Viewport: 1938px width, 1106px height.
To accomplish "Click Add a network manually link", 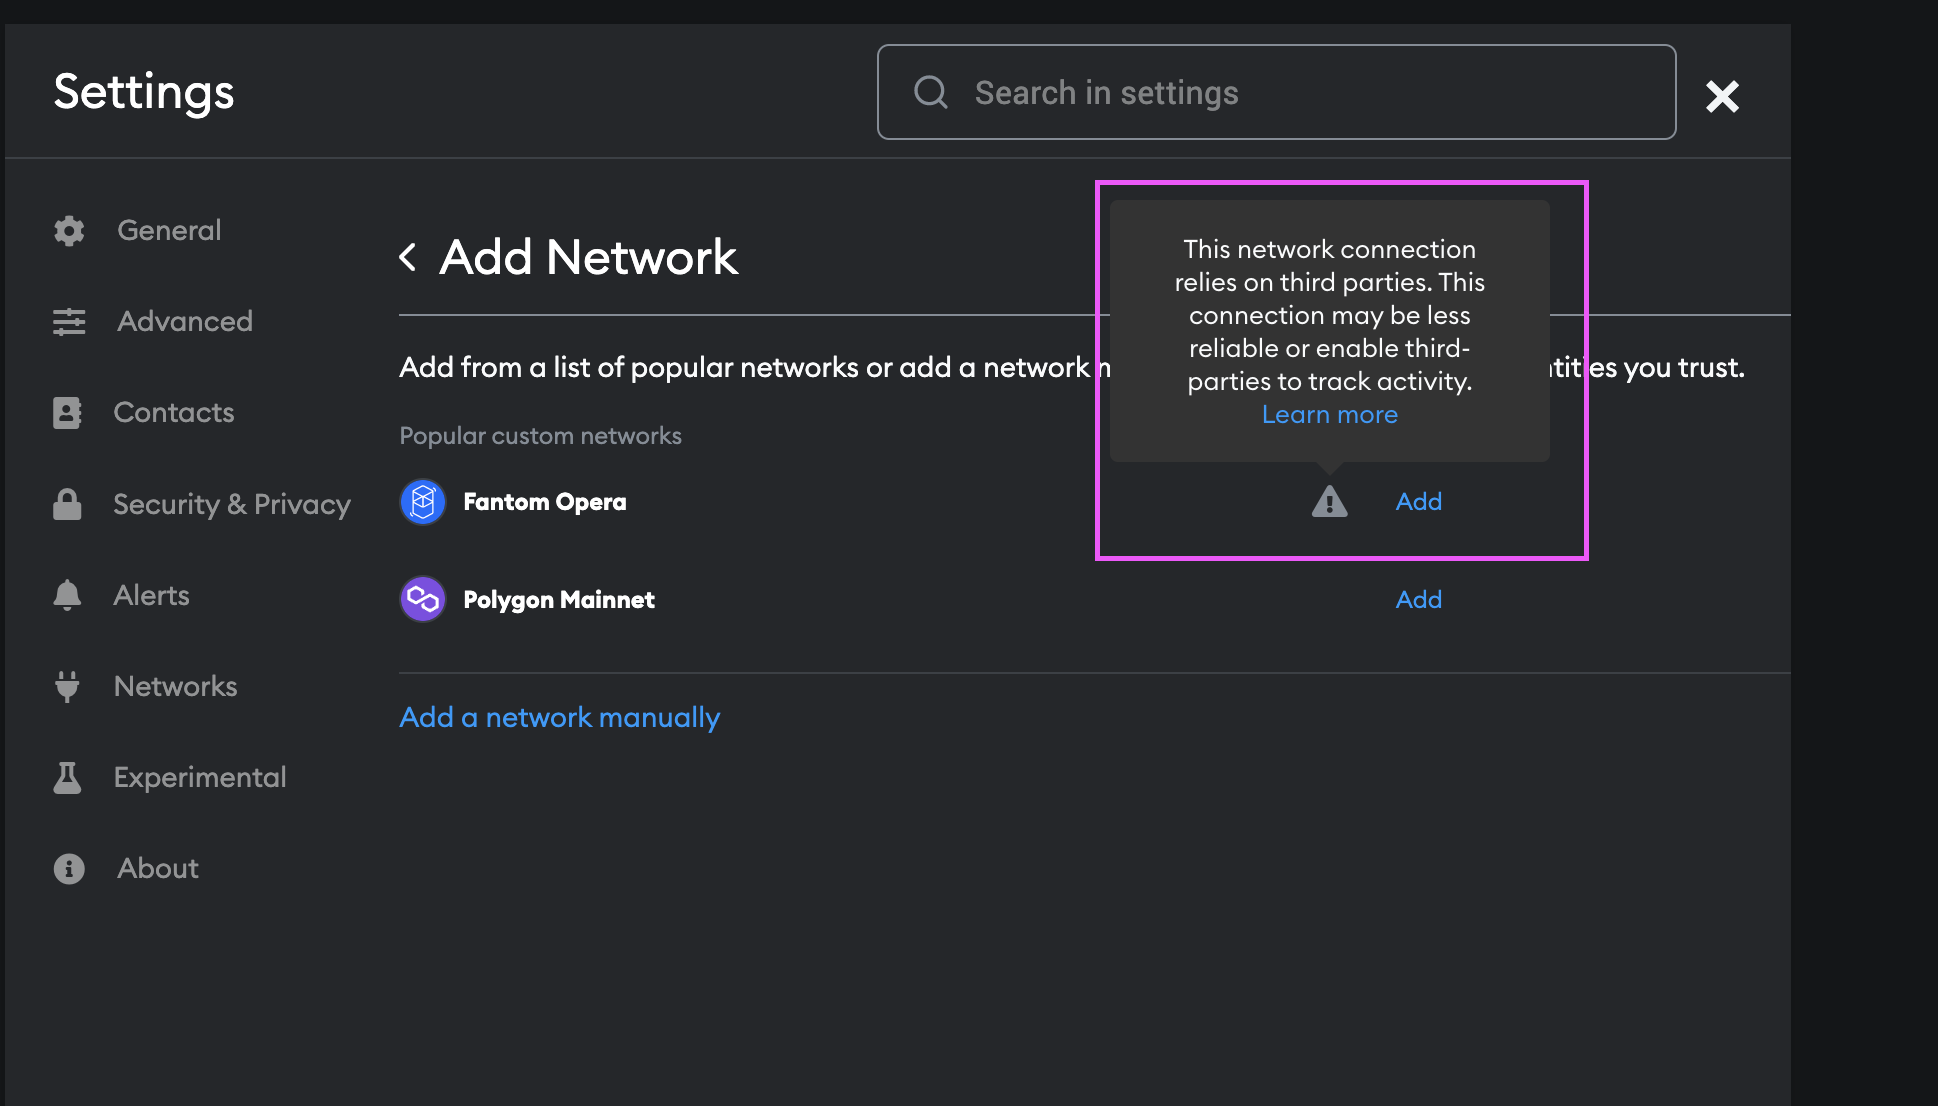I will (559, 717).
